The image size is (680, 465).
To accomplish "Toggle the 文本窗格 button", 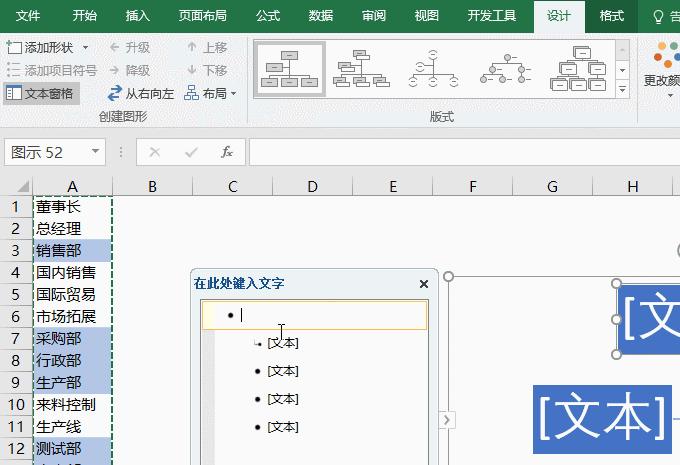I will click(x=40, y=93).
